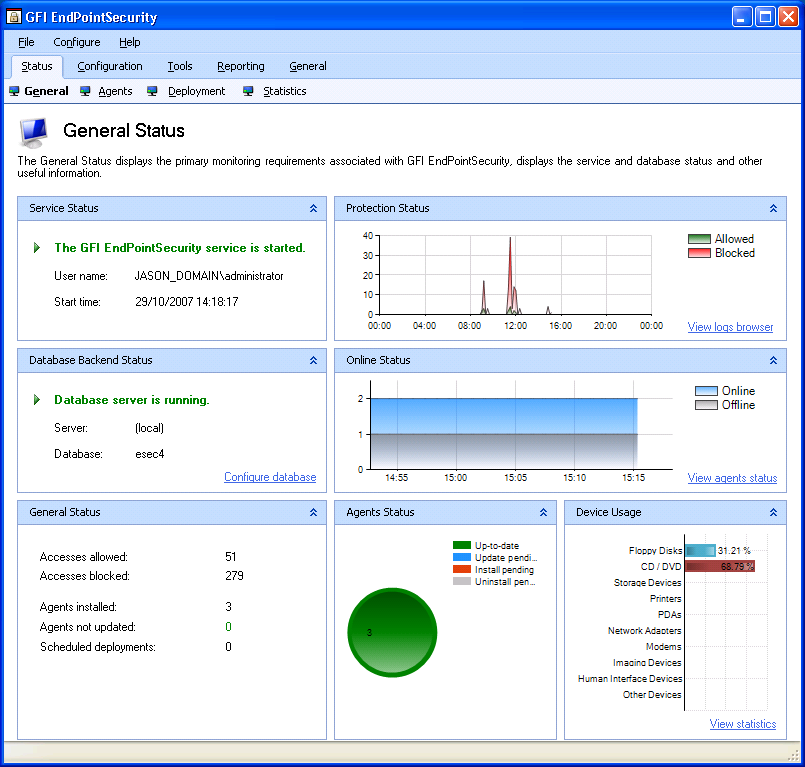Open the Configure menu
The height and width of the screenshot is (767, 805).
point(77,42)
